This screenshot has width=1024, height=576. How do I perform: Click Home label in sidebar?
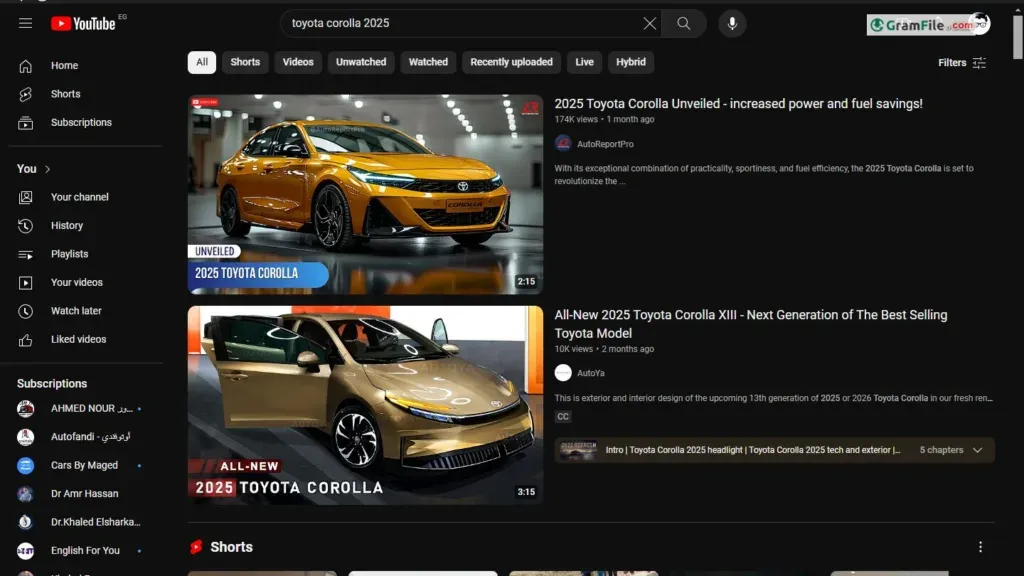pos(64,66)
